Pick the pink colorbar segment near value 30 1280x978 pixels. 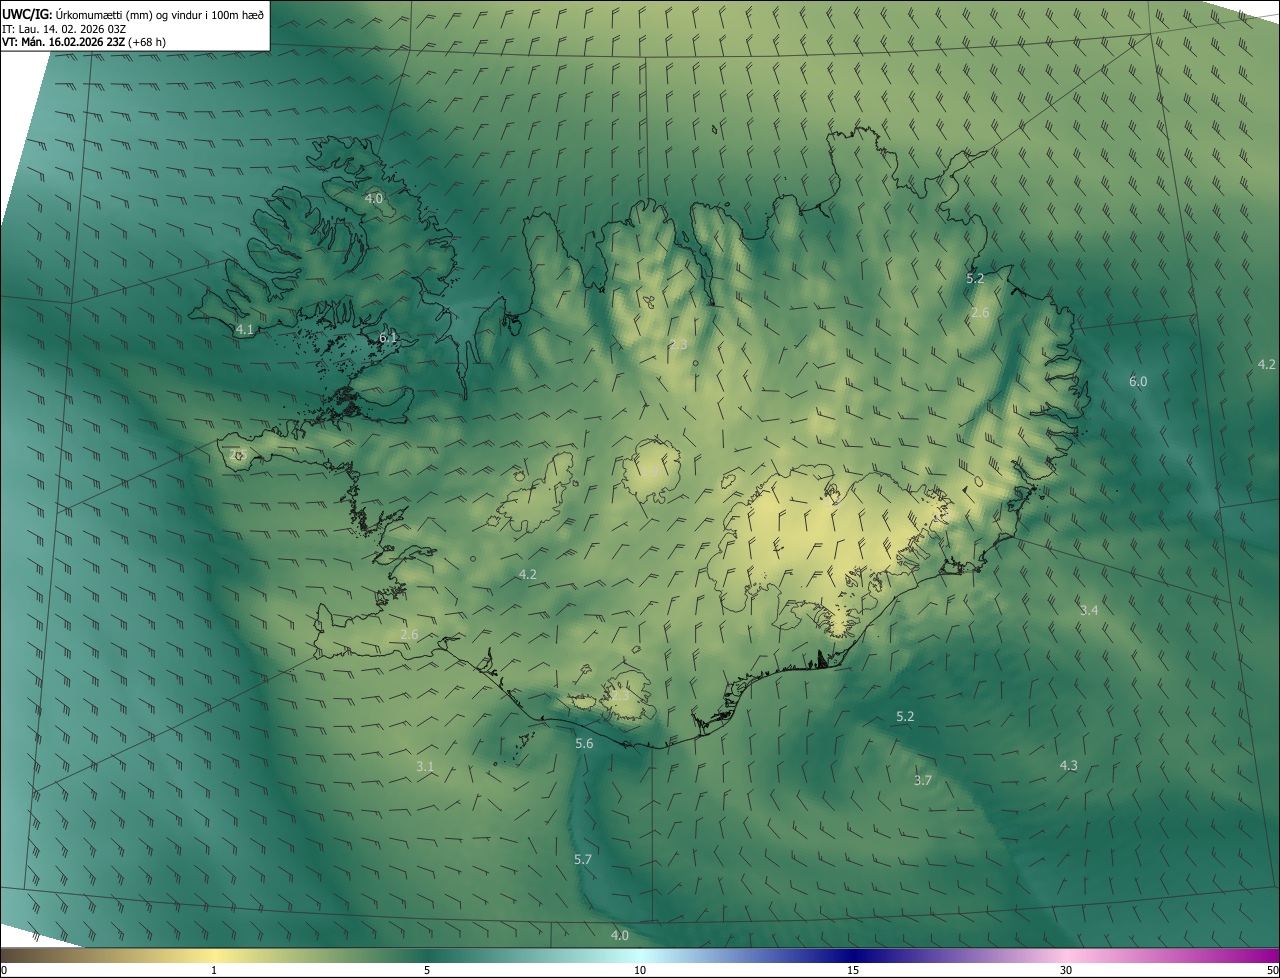(x=1066, y=955)
